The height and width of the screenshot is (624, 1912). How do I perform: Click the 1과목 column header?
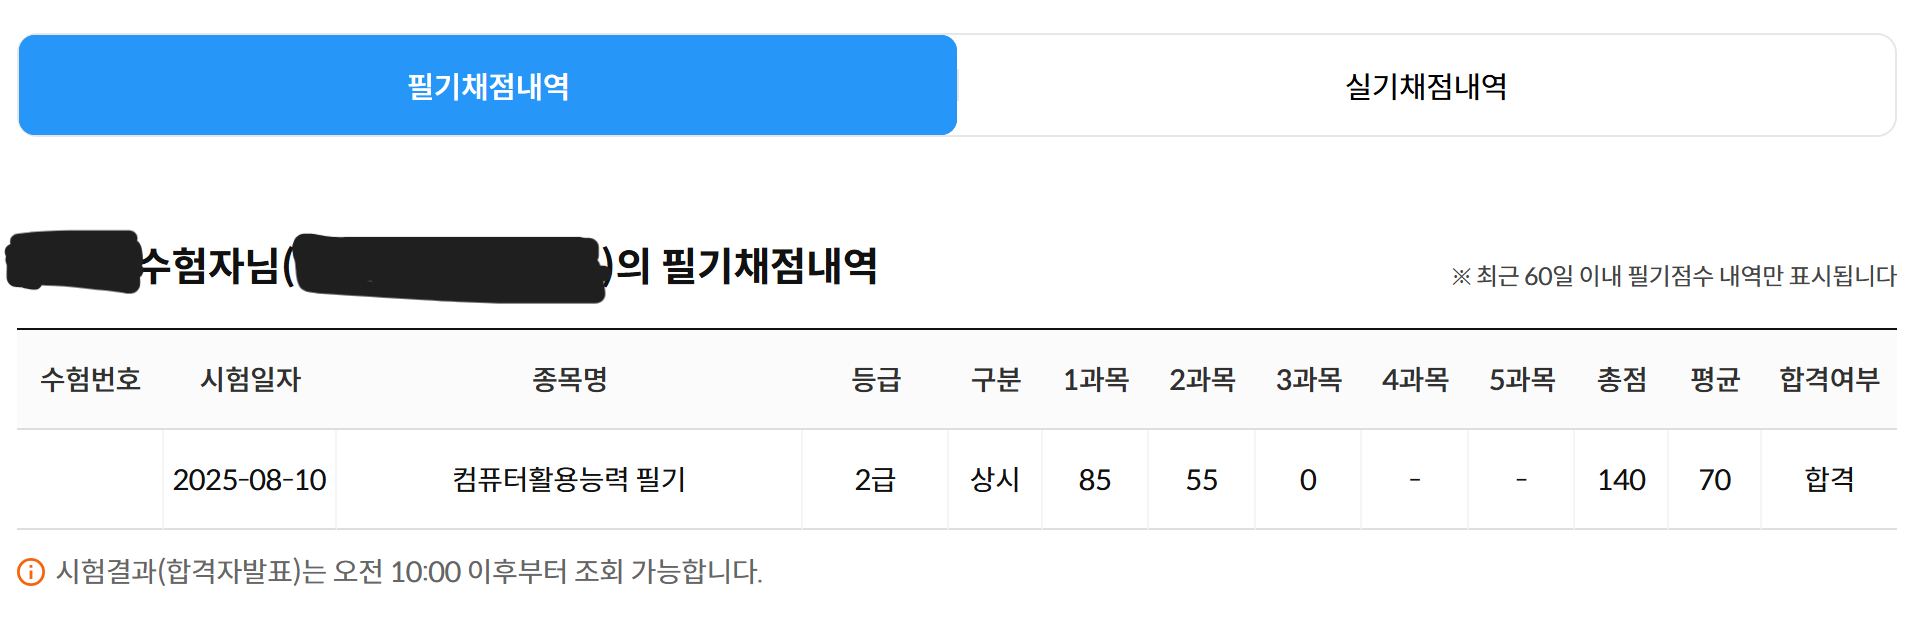point(1095,380)
